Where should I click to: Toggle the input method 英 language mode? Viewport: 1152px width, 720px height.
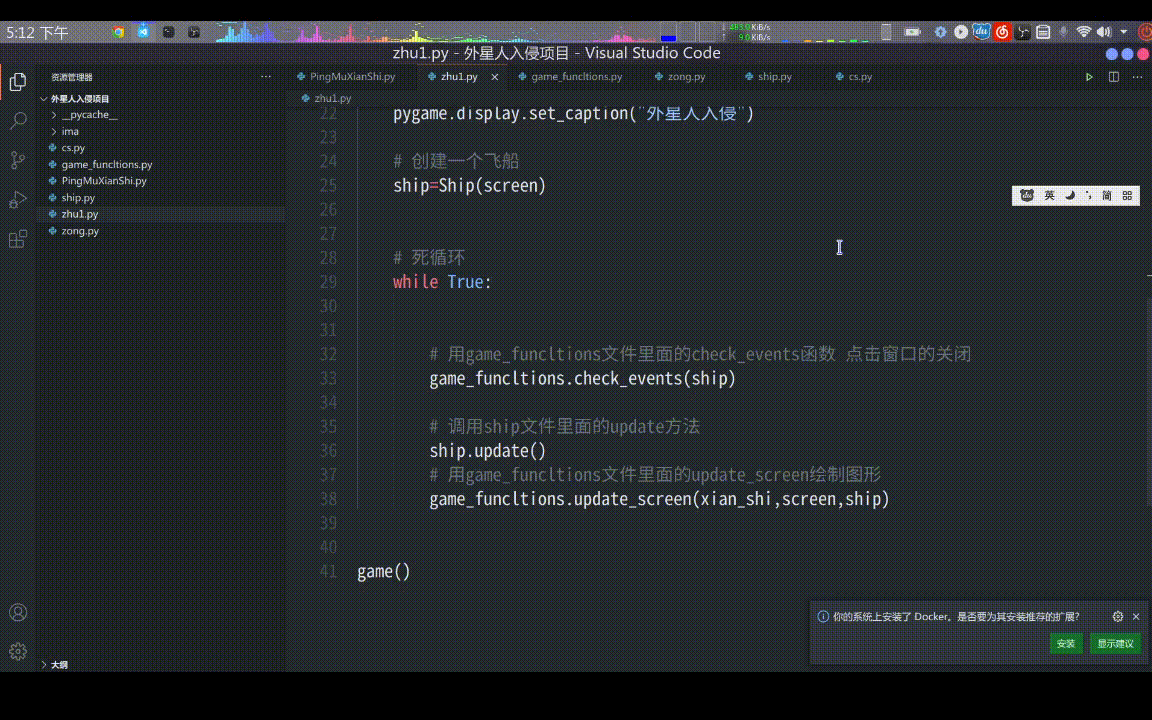point(1049,195)
